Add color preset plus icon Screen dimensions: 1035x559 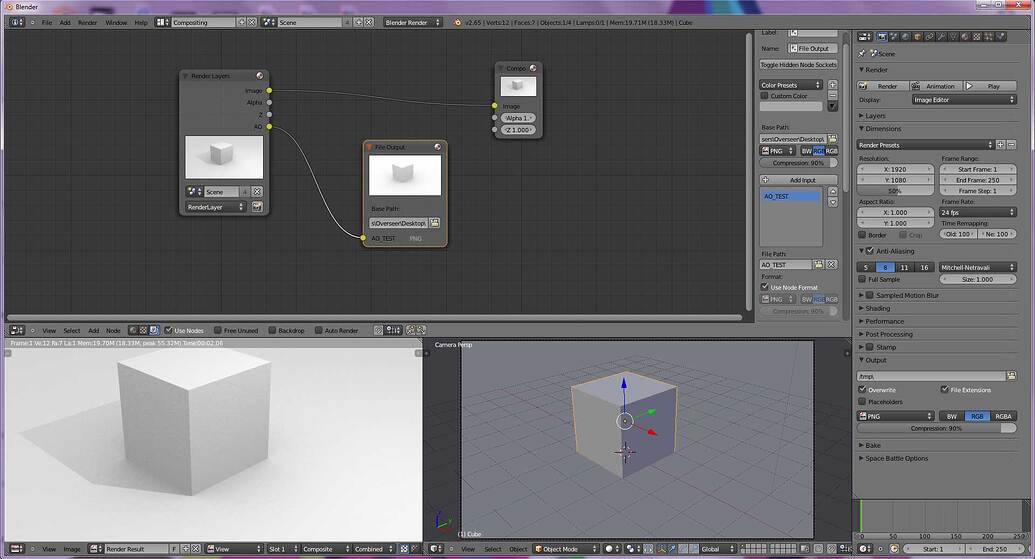(832, 84)
